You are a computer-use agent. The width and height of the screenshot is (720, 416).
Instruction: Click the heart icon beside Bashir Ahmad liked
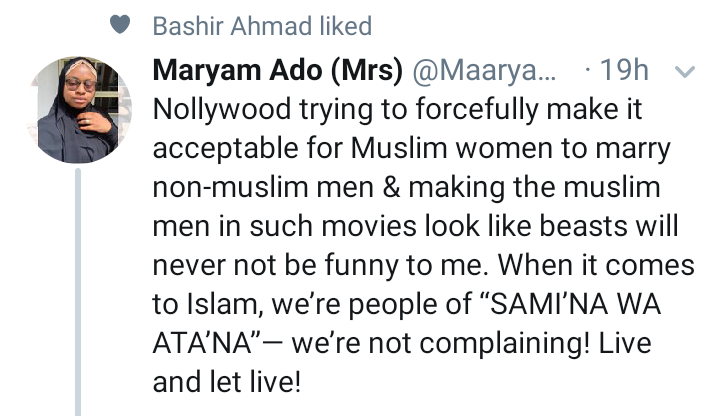pos(118,27)
